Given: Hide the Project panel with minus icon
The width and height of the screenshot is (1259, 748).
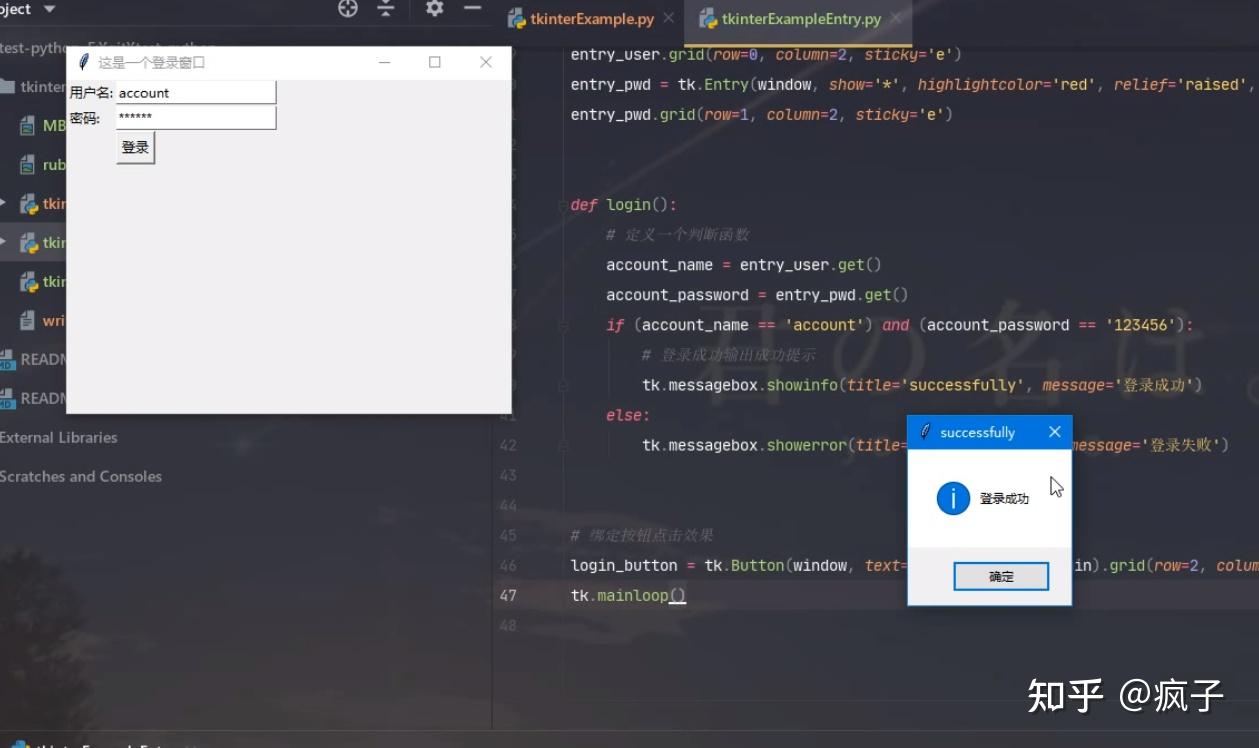Looking at the screenshot, I should (x=472, y=8).
